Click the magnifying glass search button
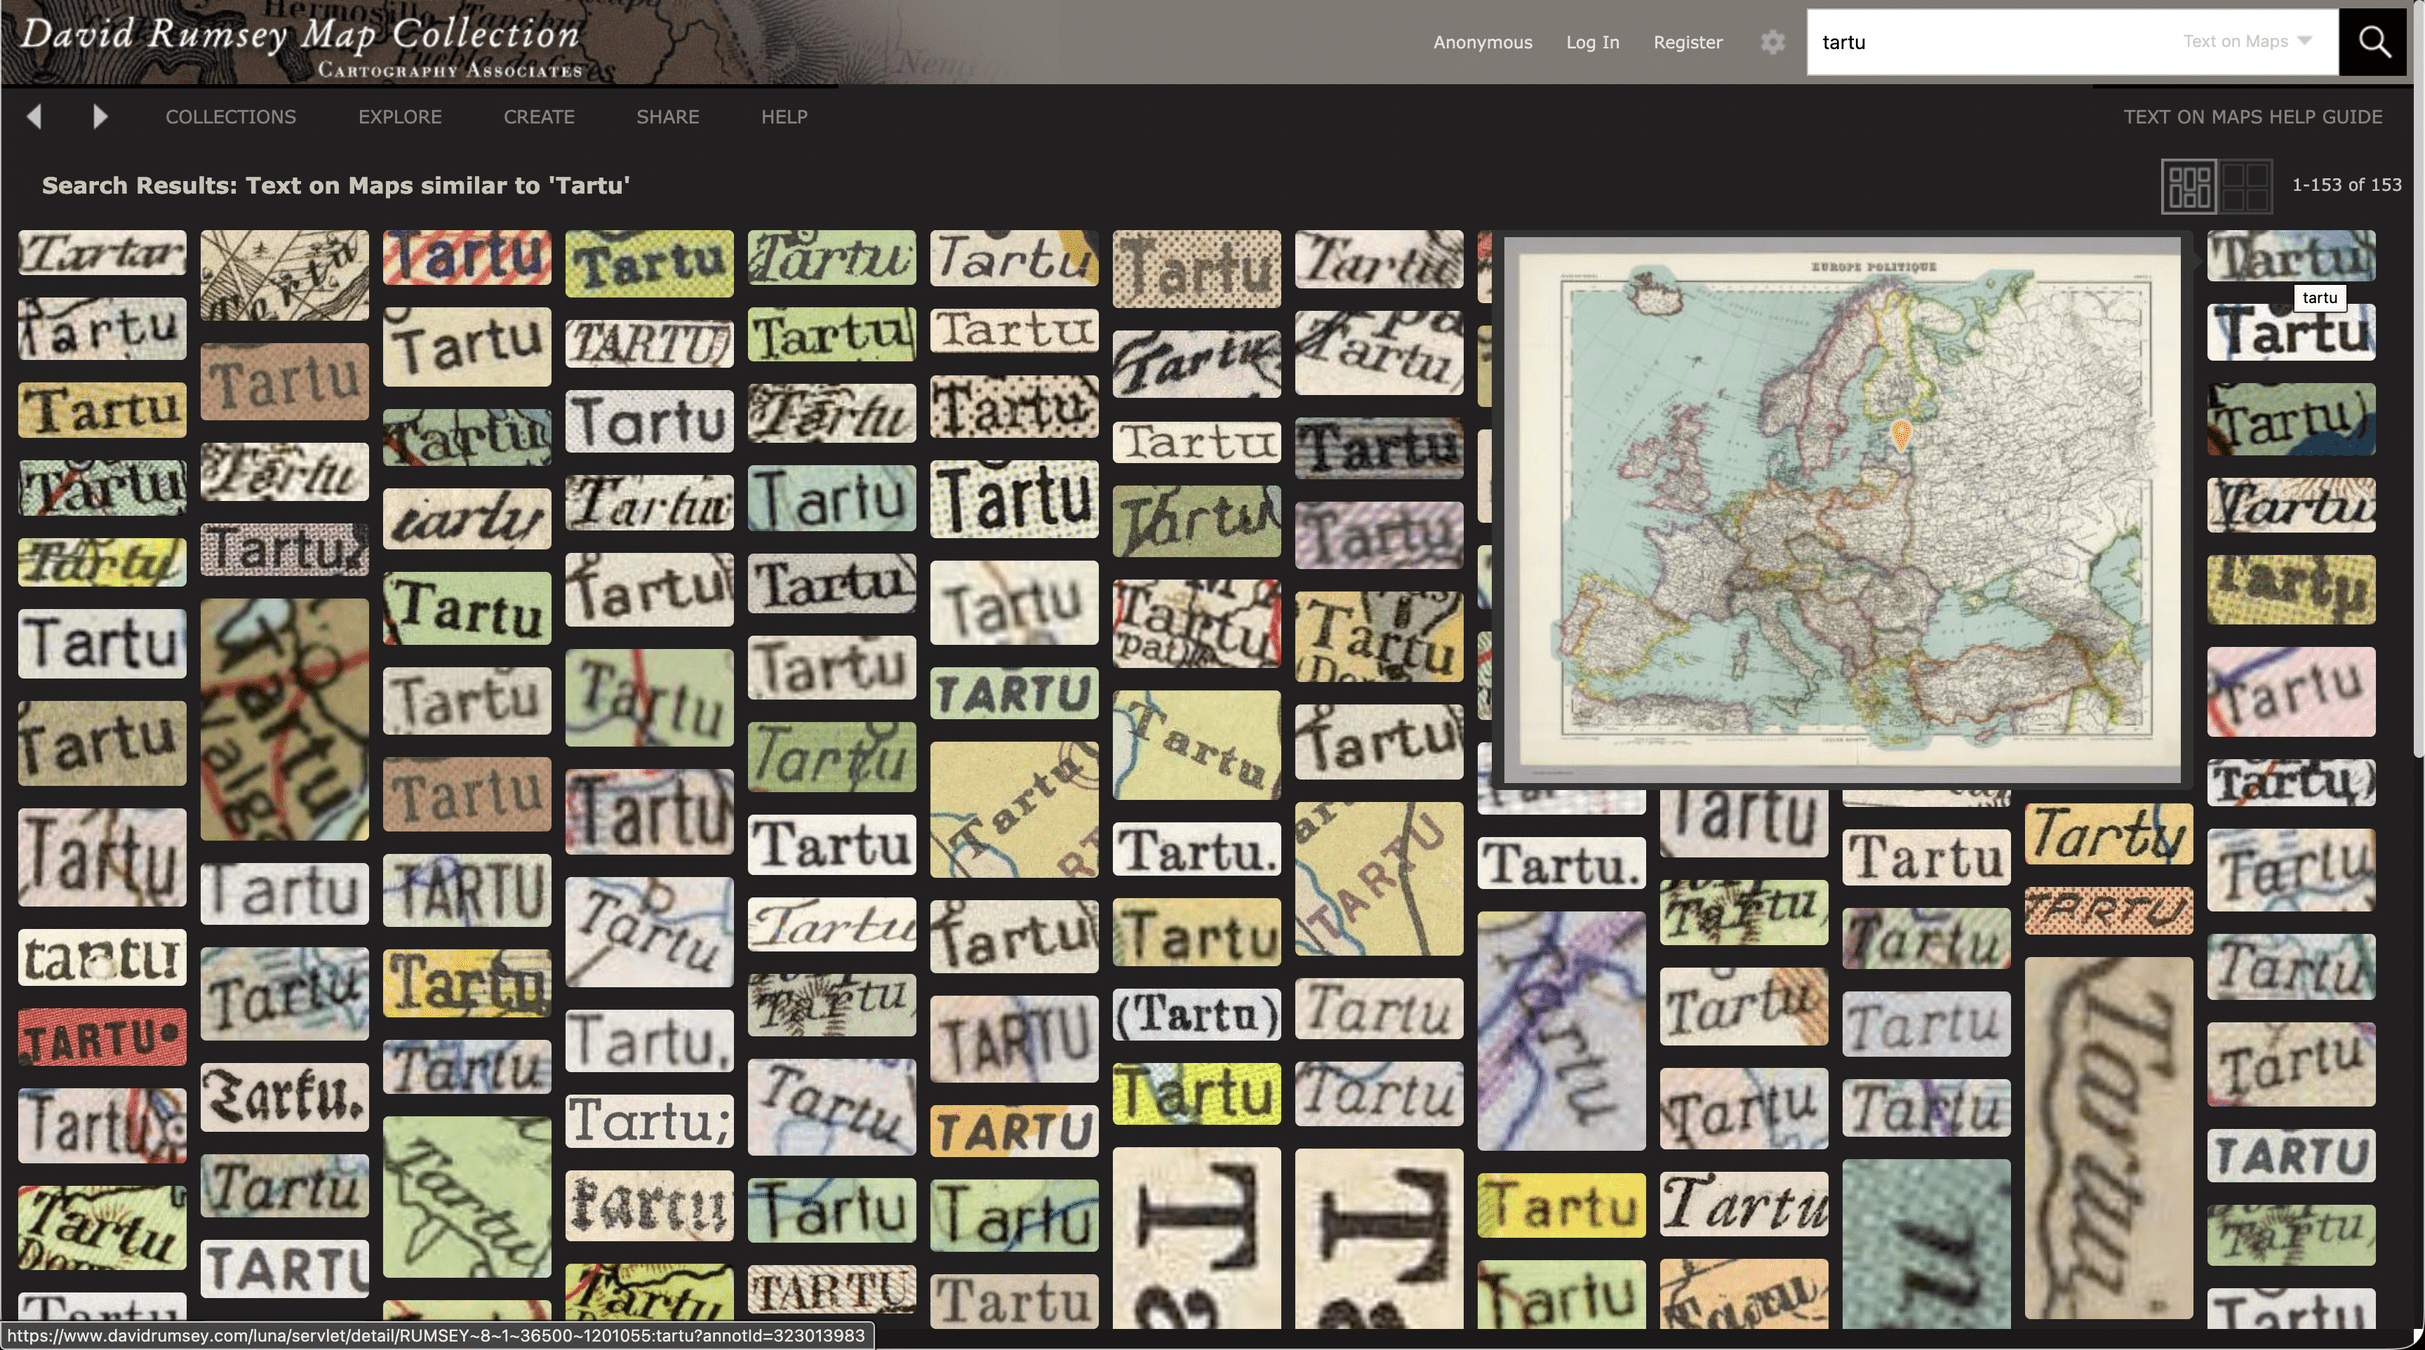 click(x=2373, y=42)
